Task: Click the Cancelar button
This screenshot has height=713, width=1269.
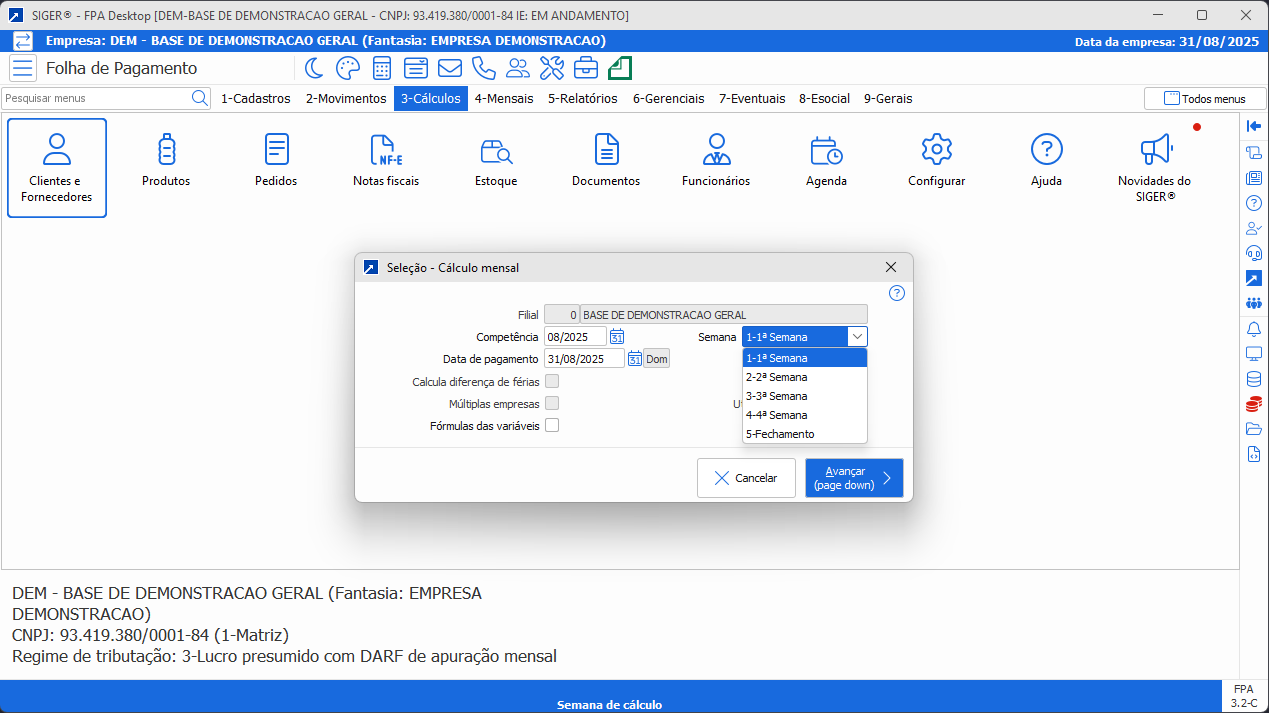Action: point(746,478)
